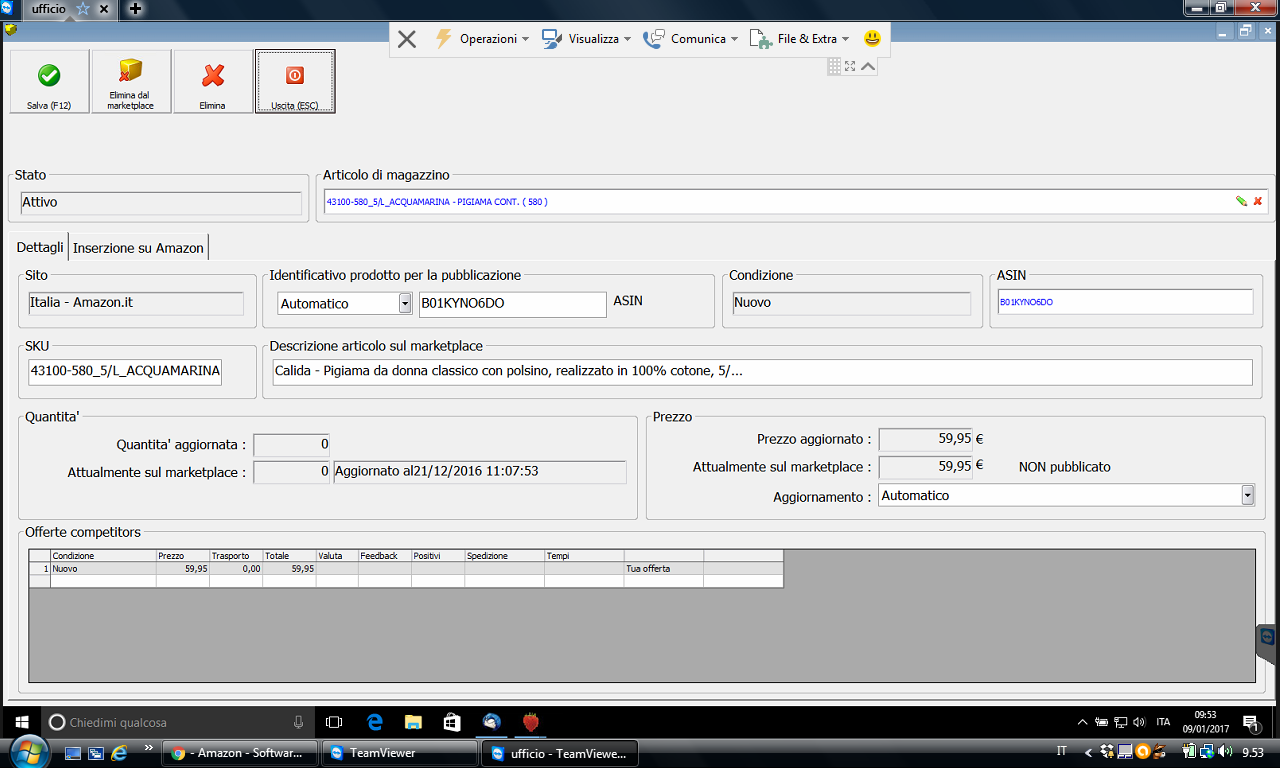Open Task View on remote taskbar
1280x768 pixels.
click(x=334, y=722)
